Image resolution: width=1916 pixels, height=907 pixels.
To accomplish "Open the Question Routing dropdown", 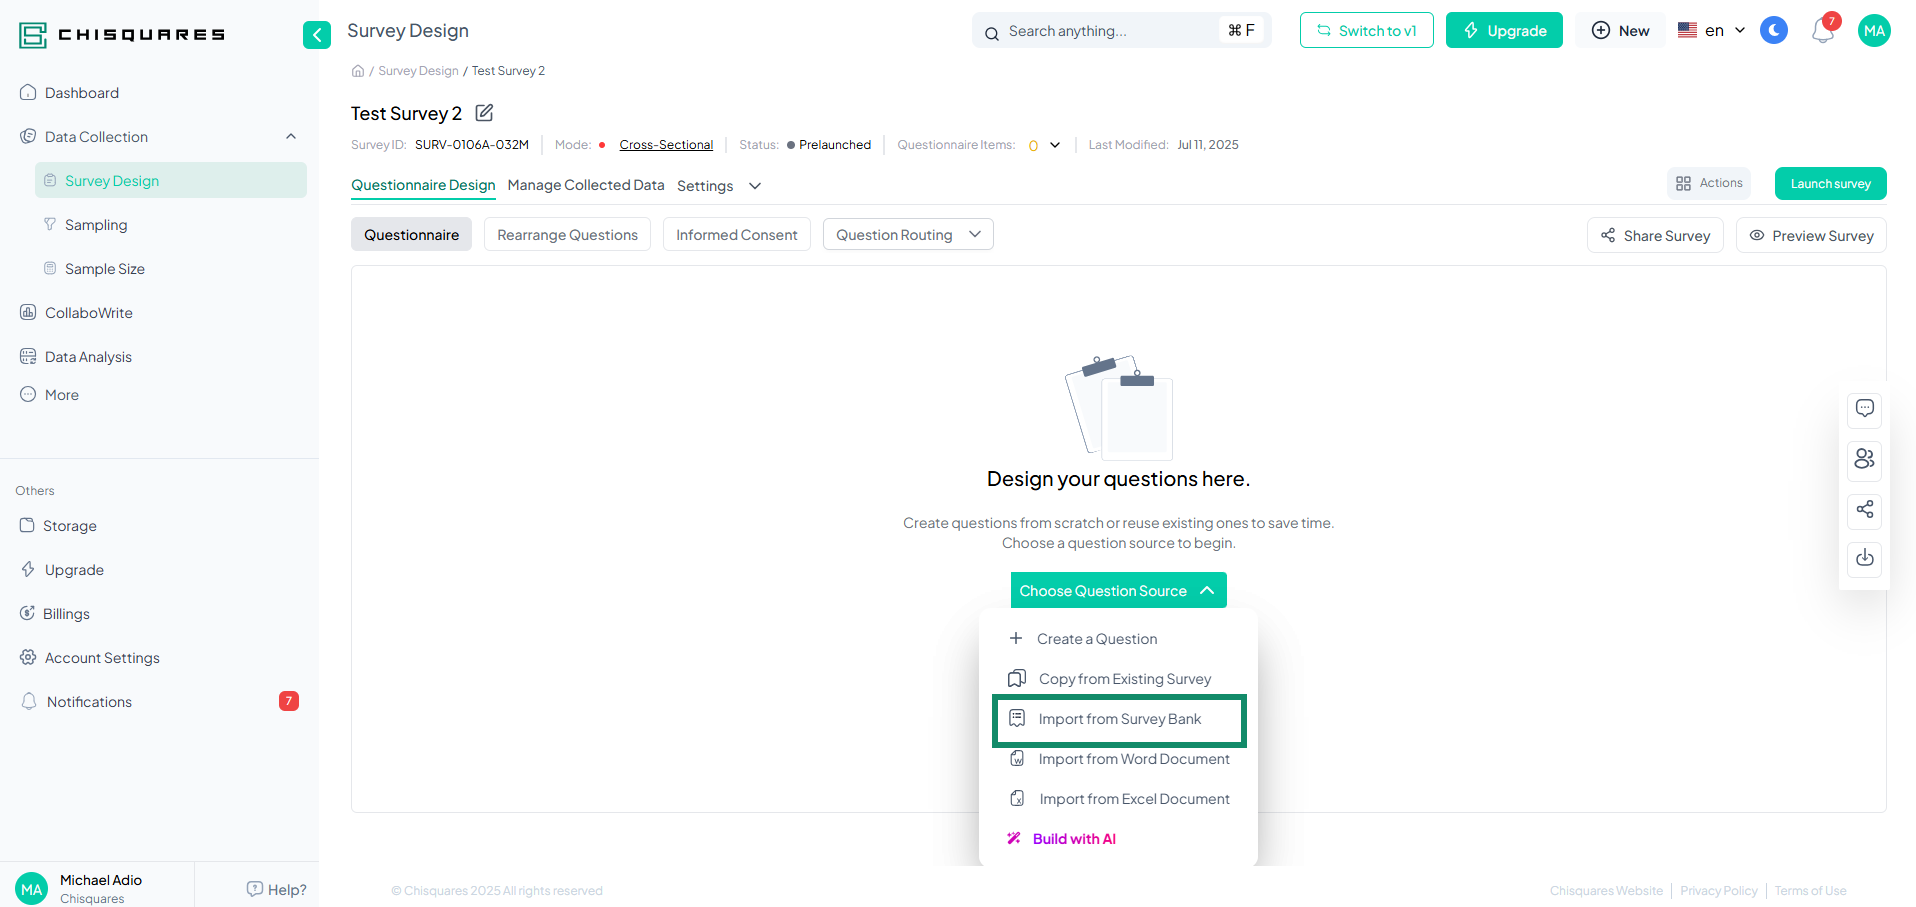I will pyautogui.click(x=907, y=235).
